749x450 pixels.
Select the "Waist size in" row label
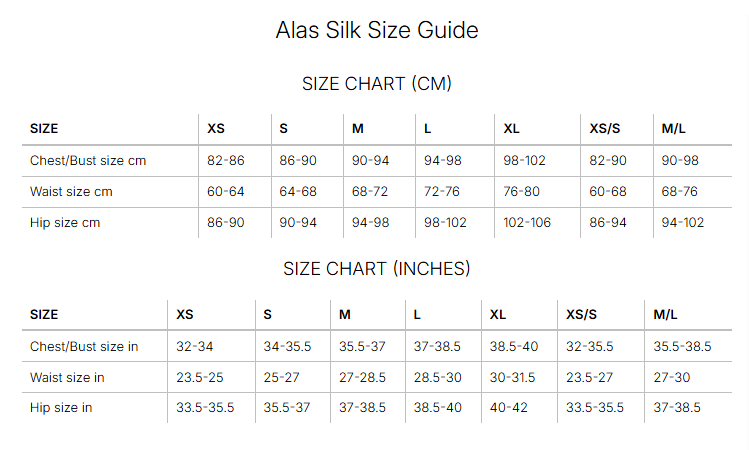pyautogui.click(x=67, y=377)
